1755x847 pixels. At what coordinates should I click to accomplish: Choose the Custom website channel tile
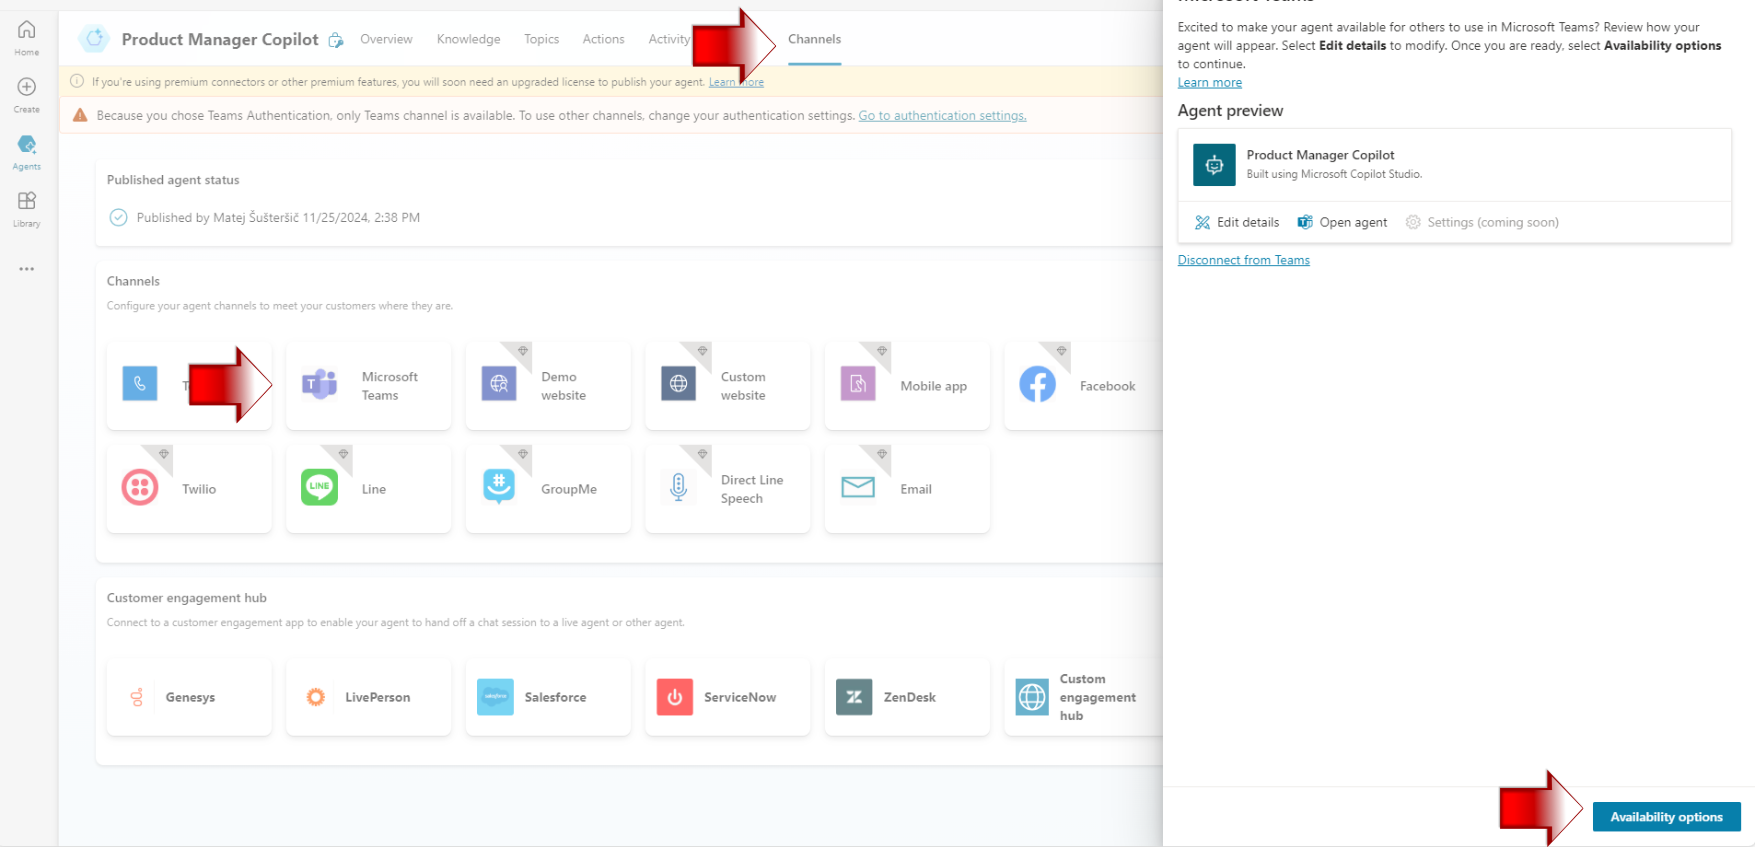pos(728,386)
